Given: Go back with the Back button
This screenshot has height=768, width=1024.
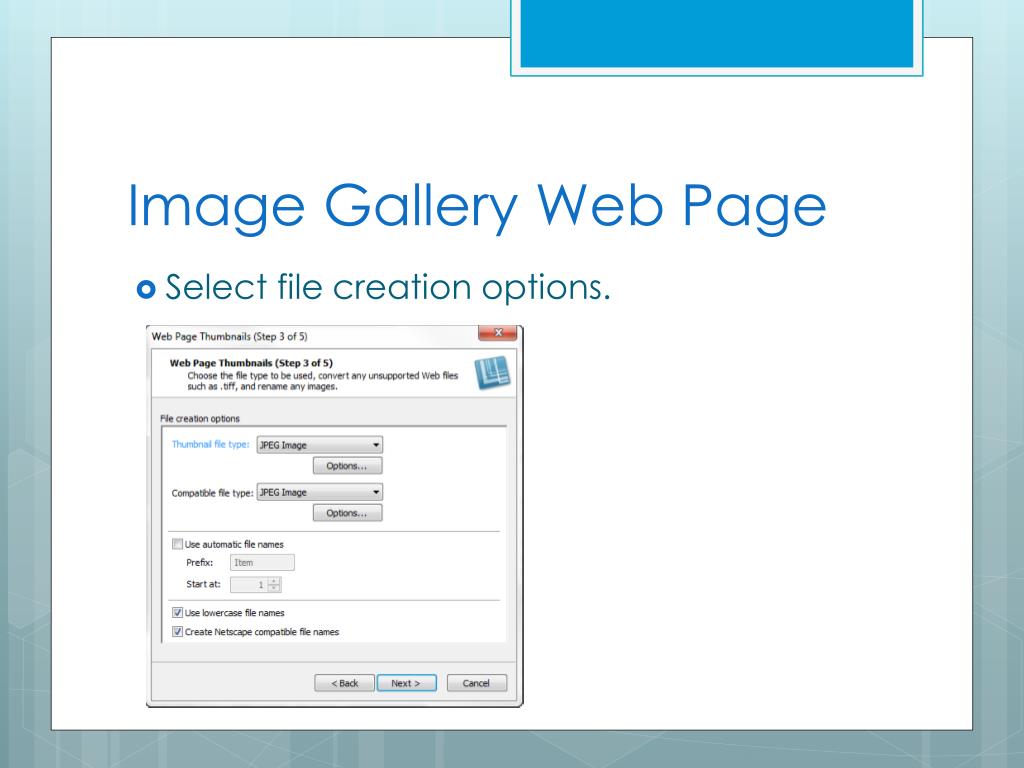Looking at the screenshot, I should click(x=344, y=683).
